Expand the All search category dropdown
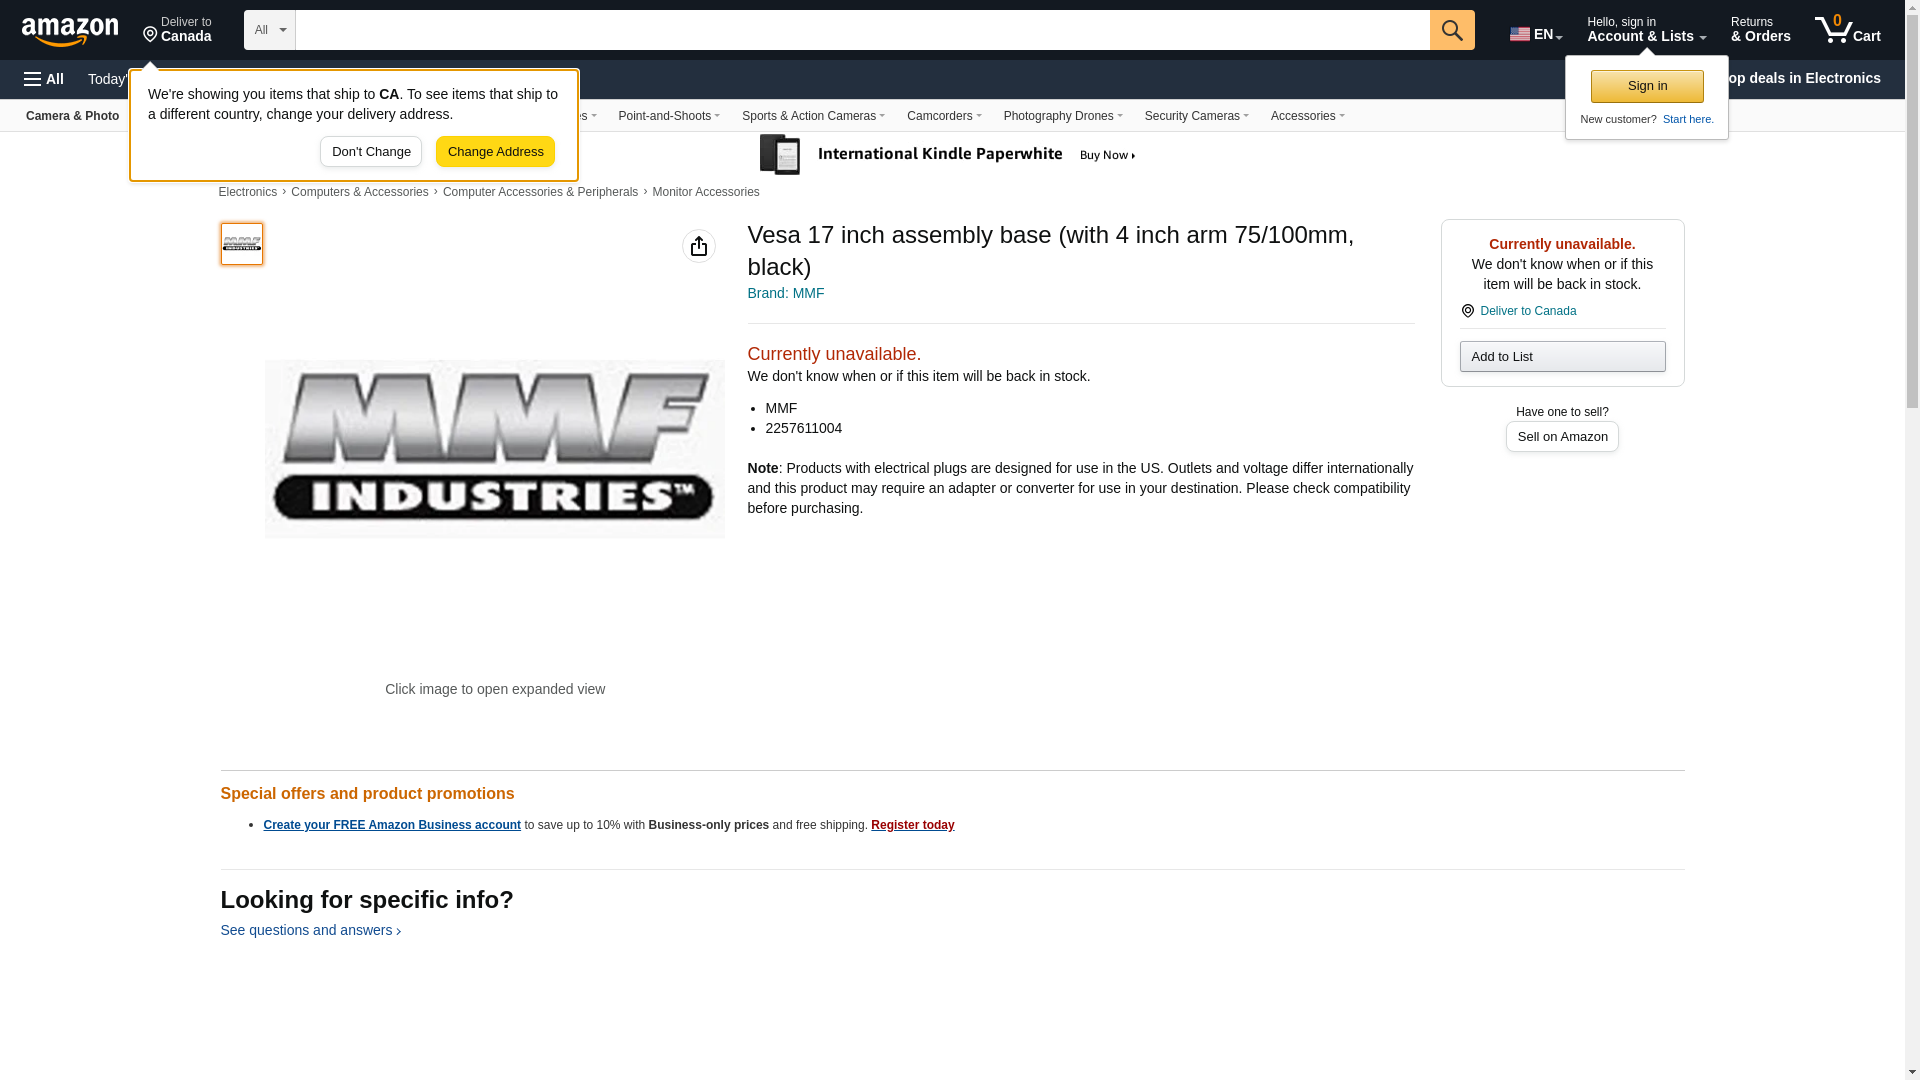The width and height of the screenshot is (1920, 1080). coord(270,30)
